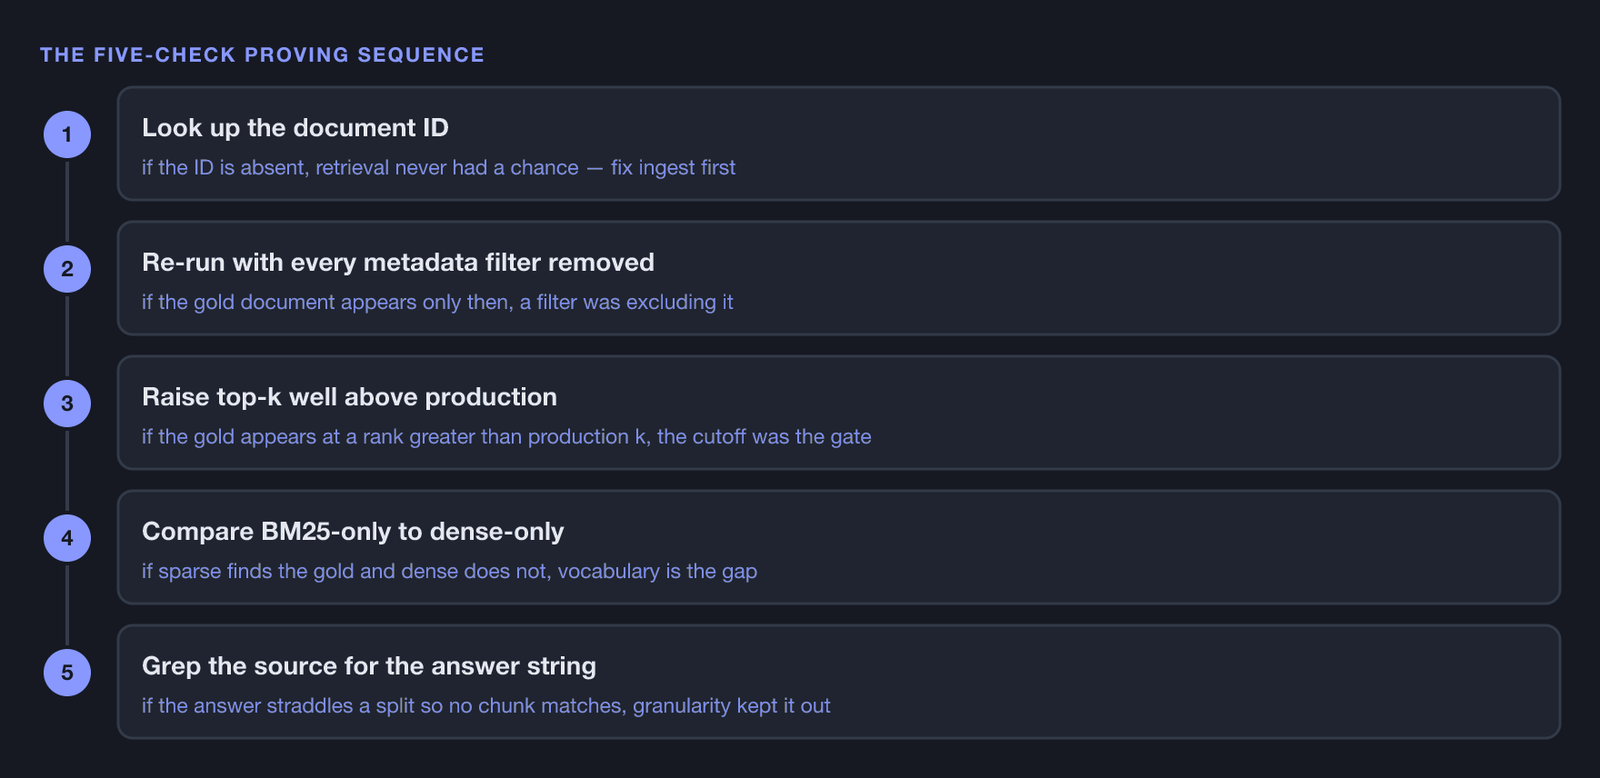Select the step 4 numbered circle

(67, 538)
